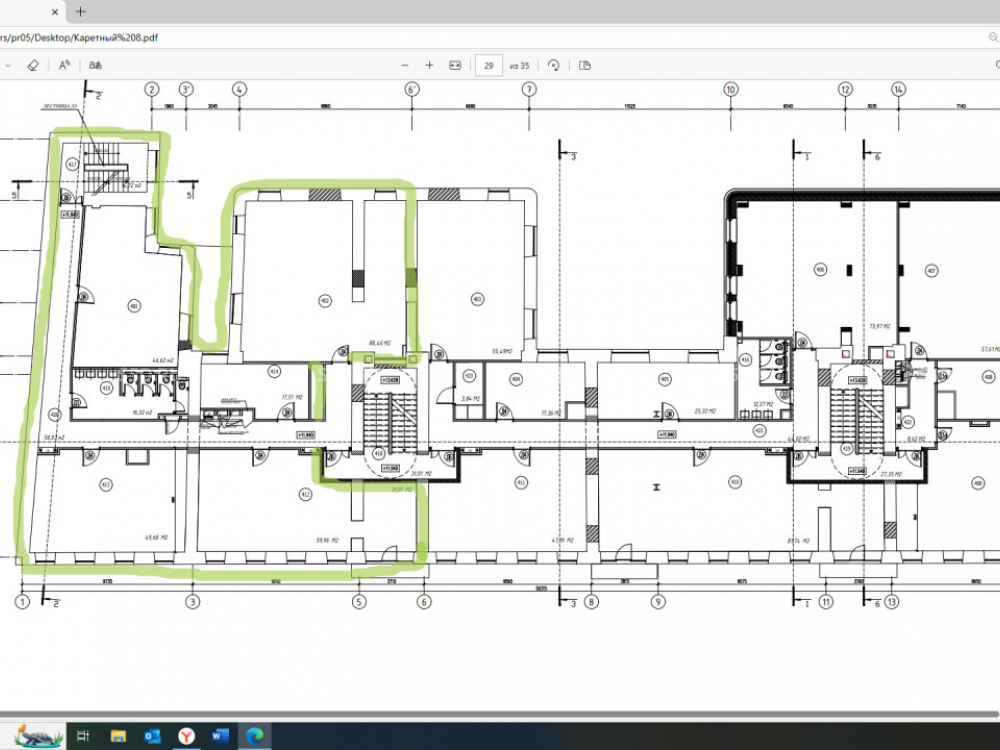Click the page number field showing 29
1000x750 pixels.
point(488,65)
